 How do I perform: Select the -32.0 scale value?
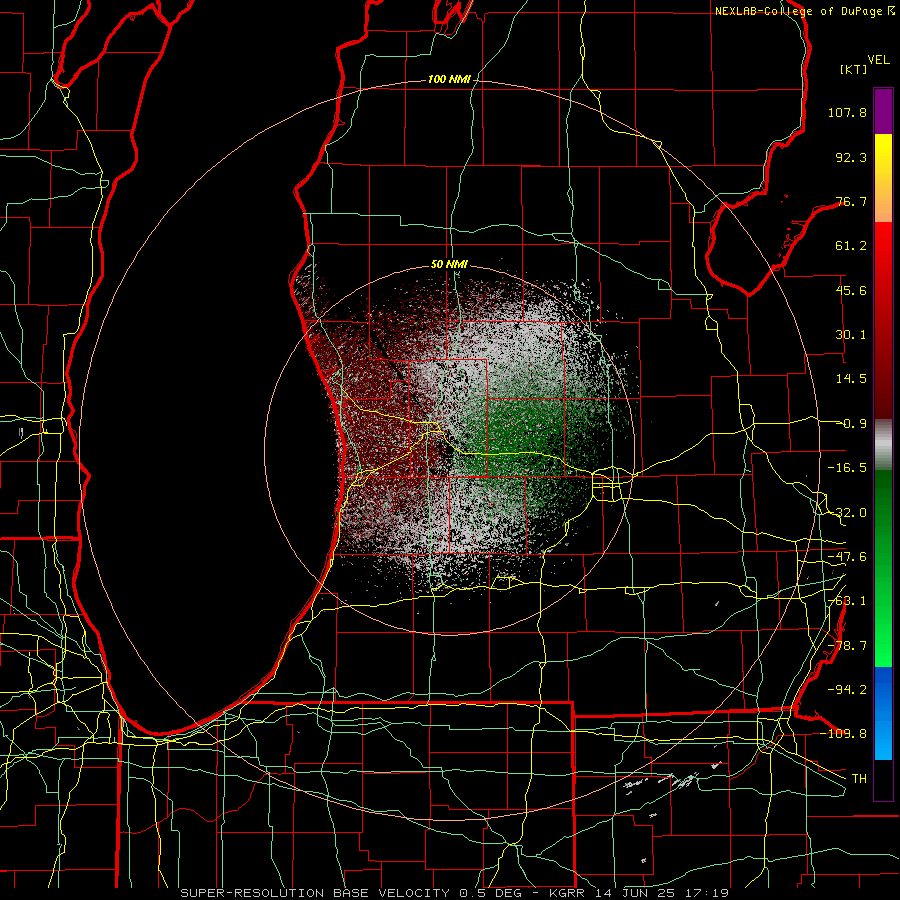847,513
